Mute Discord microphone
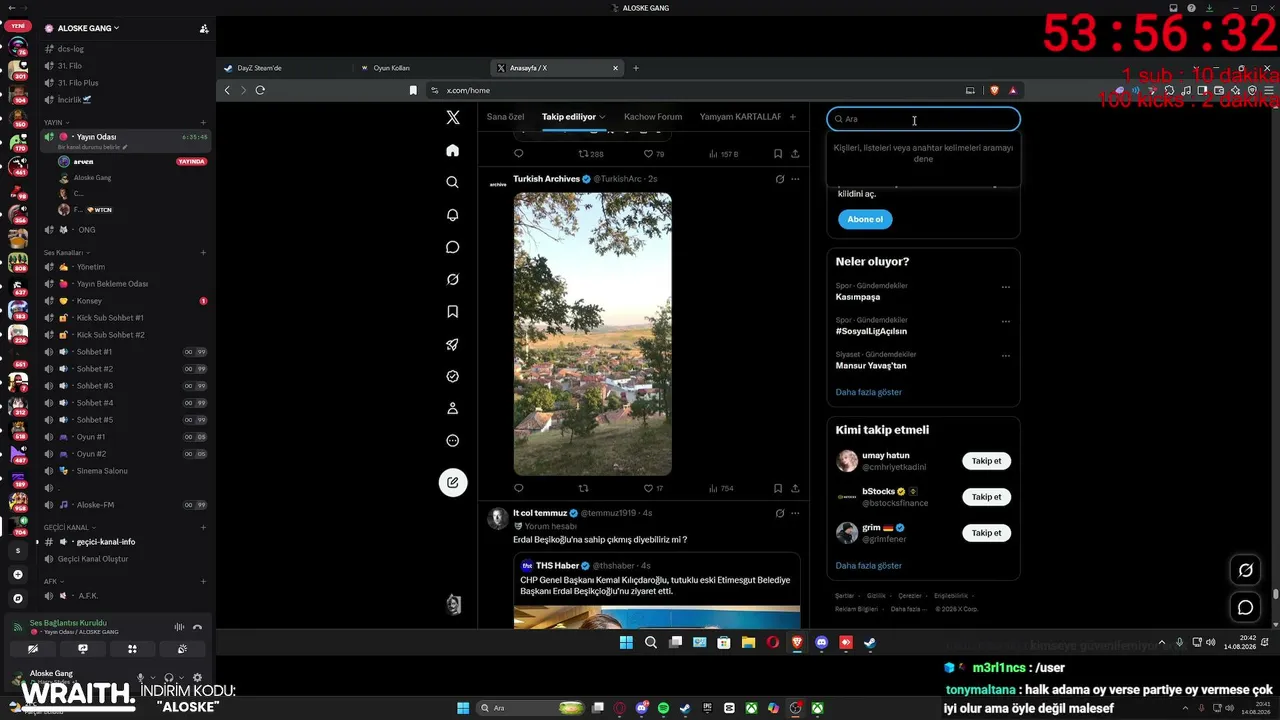This screenshot has height=720, width=1280. coord(140,678)
